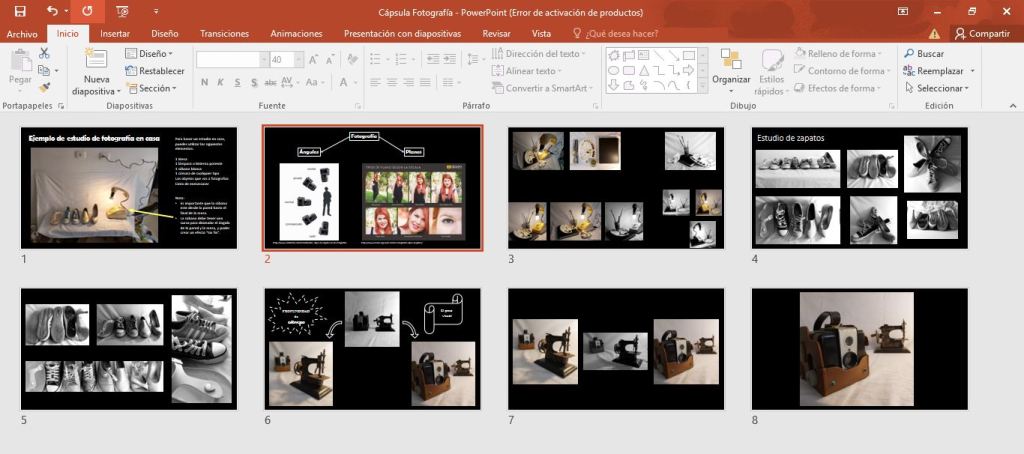Open the Diseño layout dropdown
Image resolution: width=1024 pixels, height=454 pixels.
(x=154, y=53)
